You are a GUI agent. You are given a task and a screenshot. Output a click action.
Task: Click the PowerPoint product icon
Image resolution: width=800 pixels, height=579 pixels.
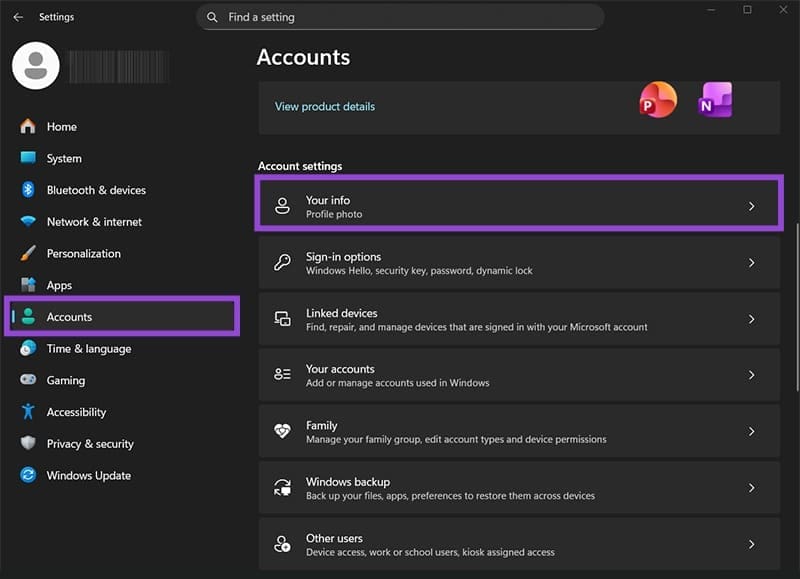[x=657, y=100]
